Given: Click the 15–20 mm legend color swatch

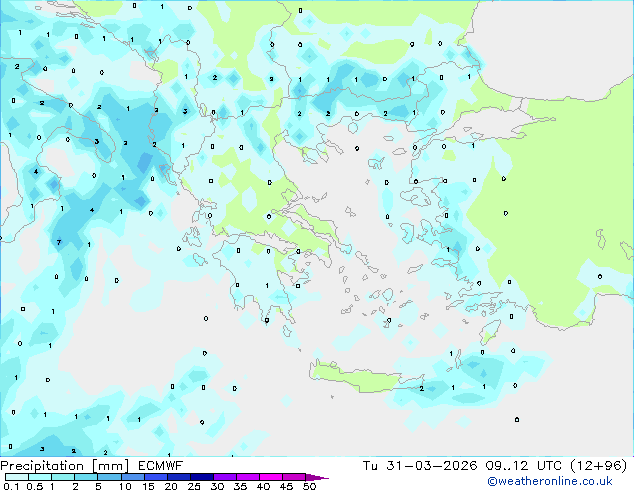Looking at the screenshot, I should (x=155, y=477).
